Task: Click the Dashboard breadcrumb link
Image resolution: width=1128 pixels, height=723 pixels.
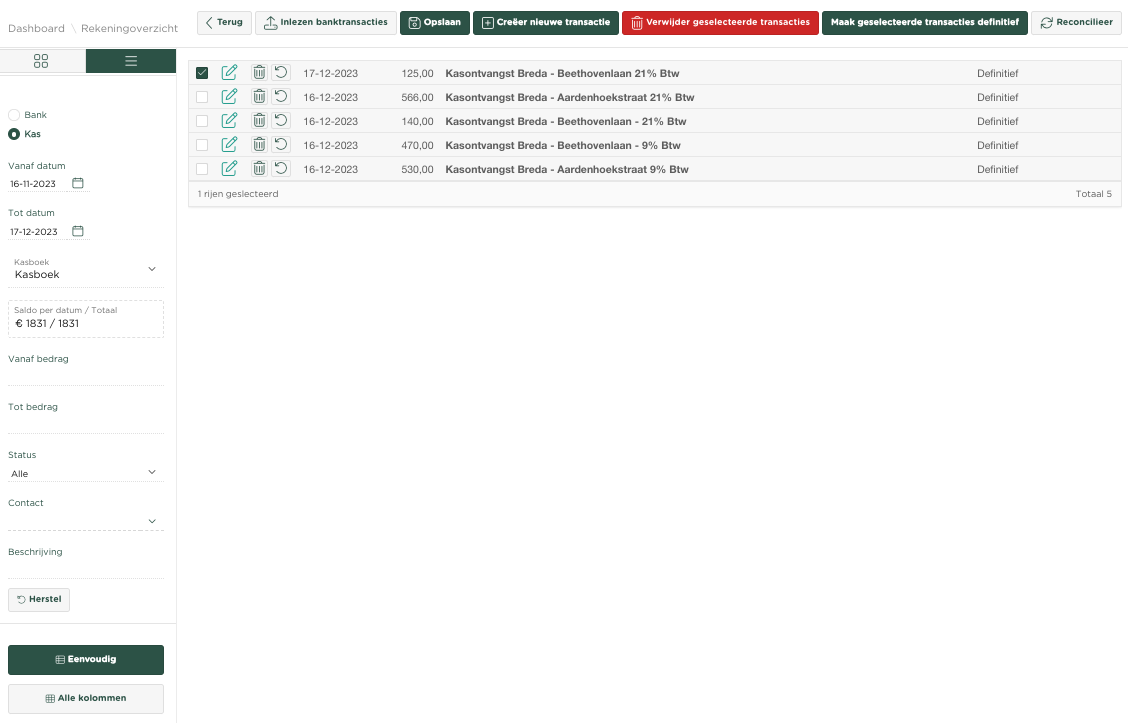Action: click(x=36, y=29)
